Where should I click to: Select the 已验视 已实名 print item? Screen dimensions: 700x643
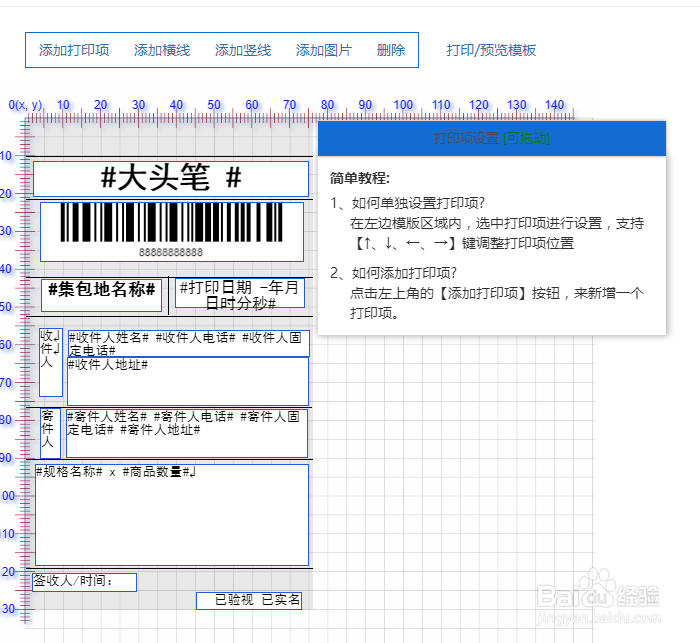[x=249, y=601]
